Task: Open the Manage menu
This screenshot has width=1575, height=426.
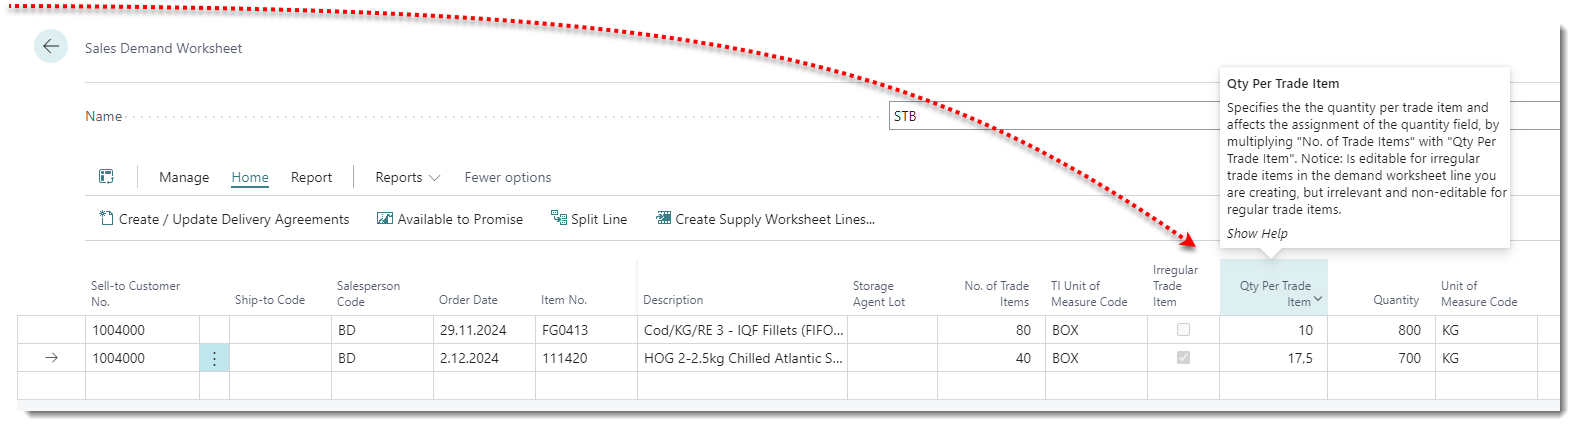Action: (184, 177)
